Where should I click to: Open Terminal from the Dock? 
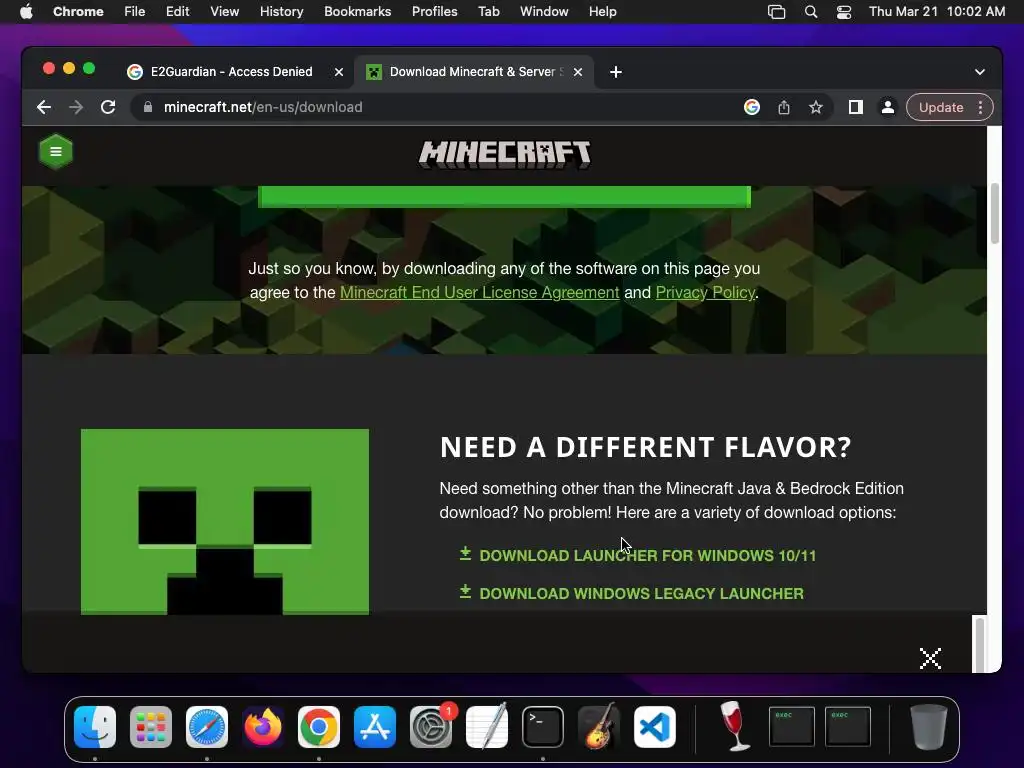point(543,727)
